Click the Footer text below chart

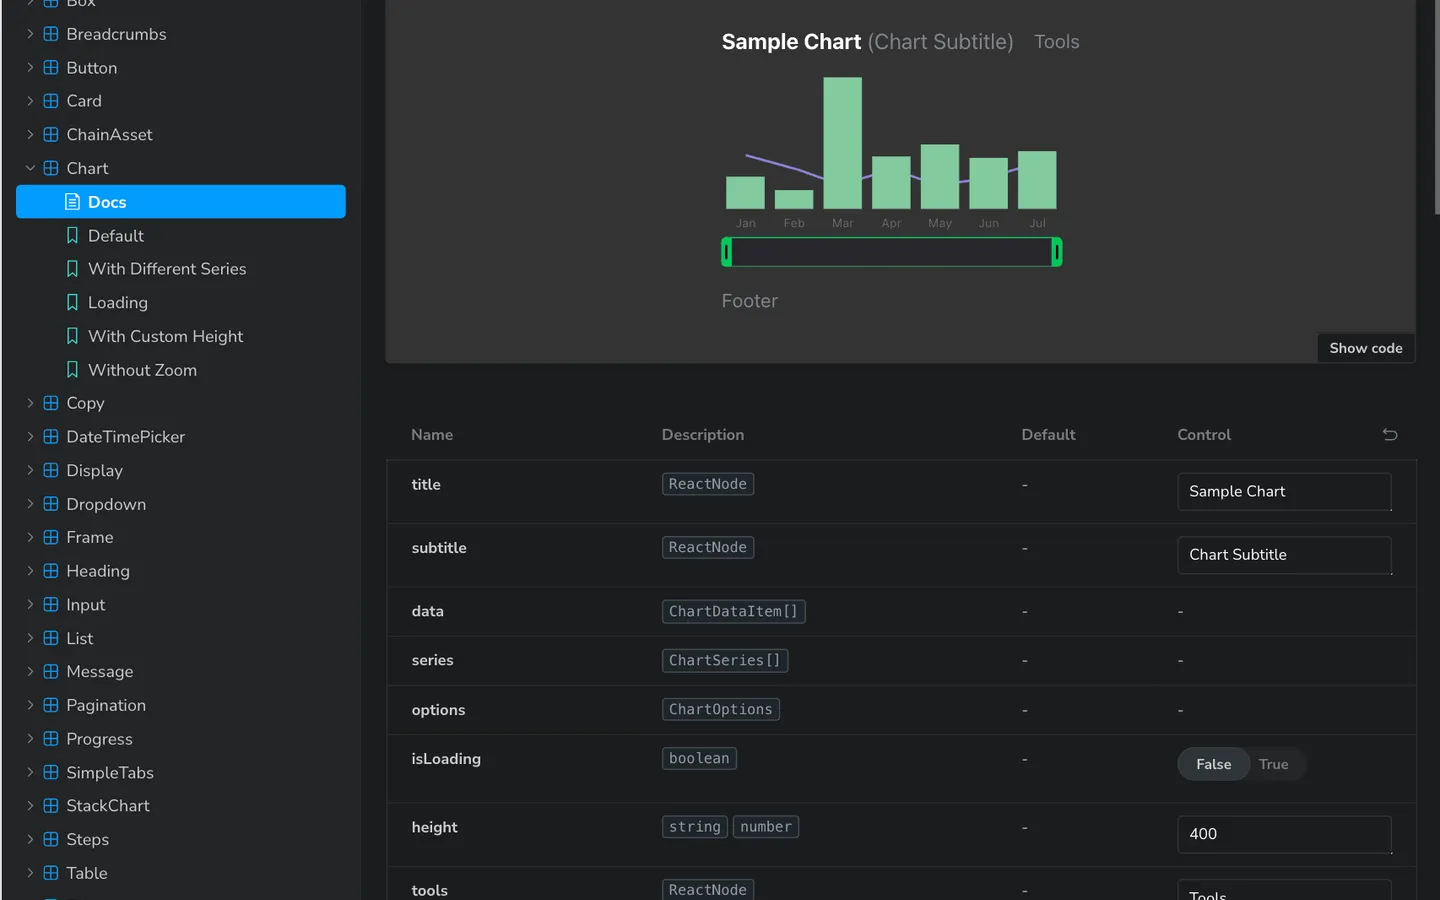click(x=749, y=301)
